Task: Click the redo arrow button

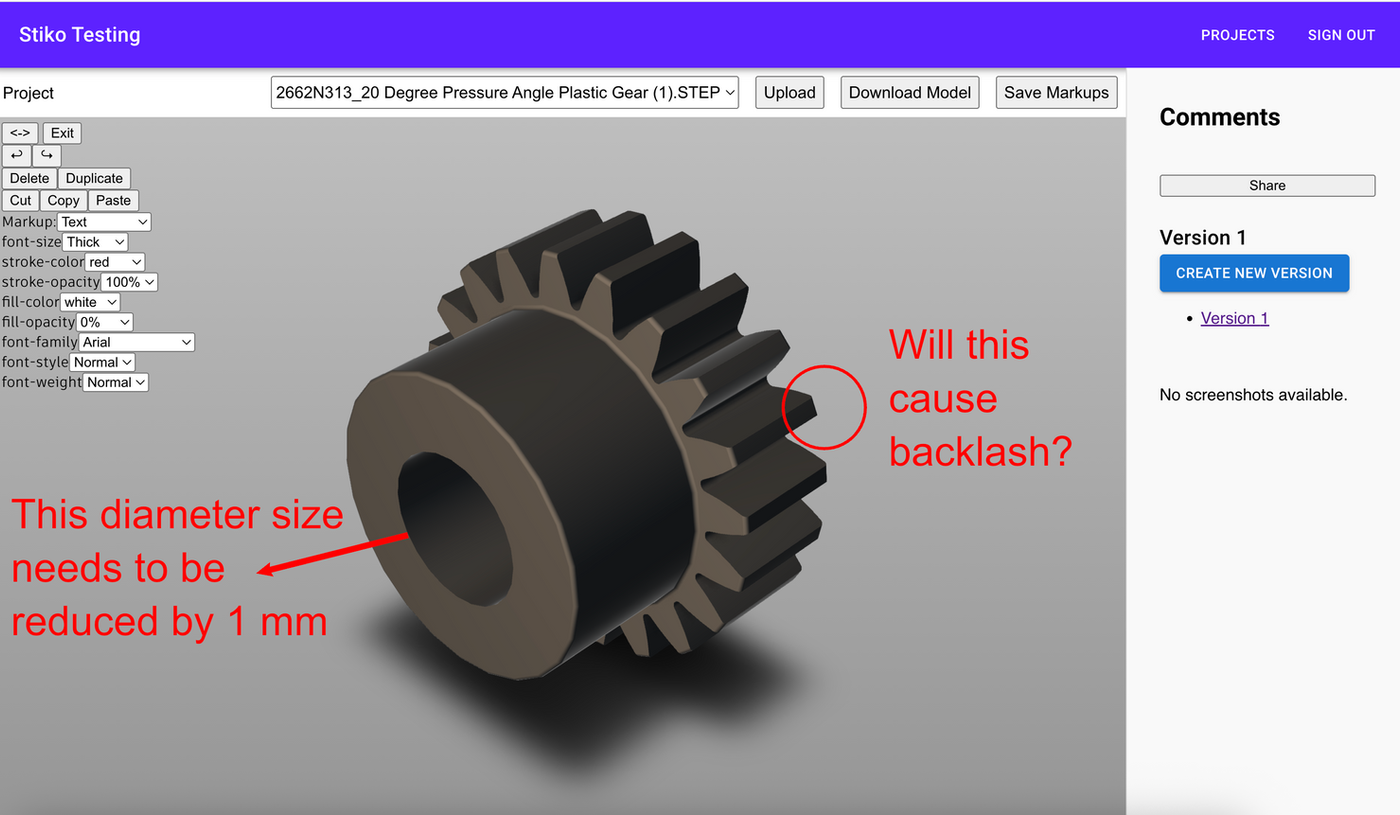Action: 47,155
